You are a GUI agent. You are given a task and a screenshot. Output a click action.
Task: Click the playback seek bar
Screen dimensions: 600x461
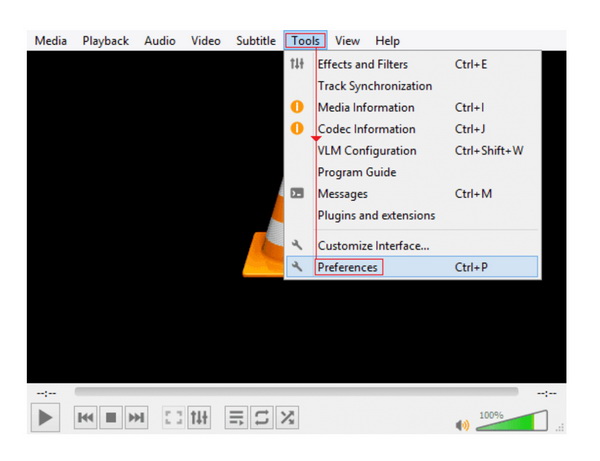click(297, 392)
